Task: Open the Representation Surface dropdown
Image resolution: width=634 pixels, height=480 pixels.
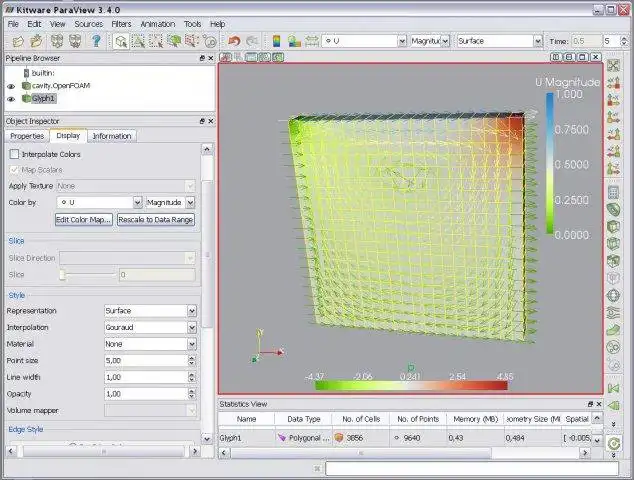Action: click(x=150, y=311)
